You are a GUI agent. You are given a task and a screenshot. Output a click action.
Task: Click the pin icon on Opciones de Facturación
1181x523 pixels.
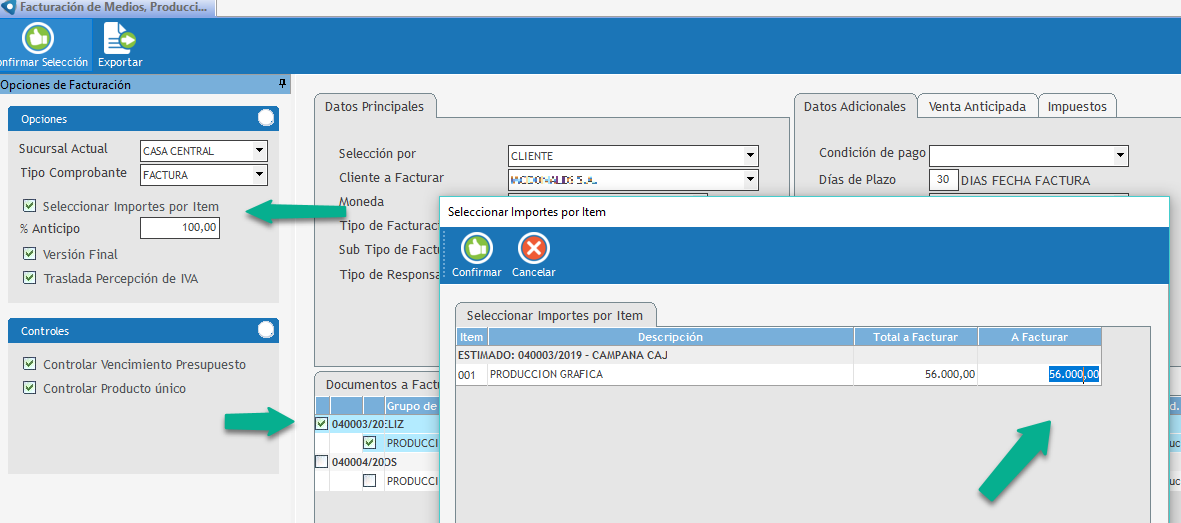pyautogui.click(x=282, y=84)
